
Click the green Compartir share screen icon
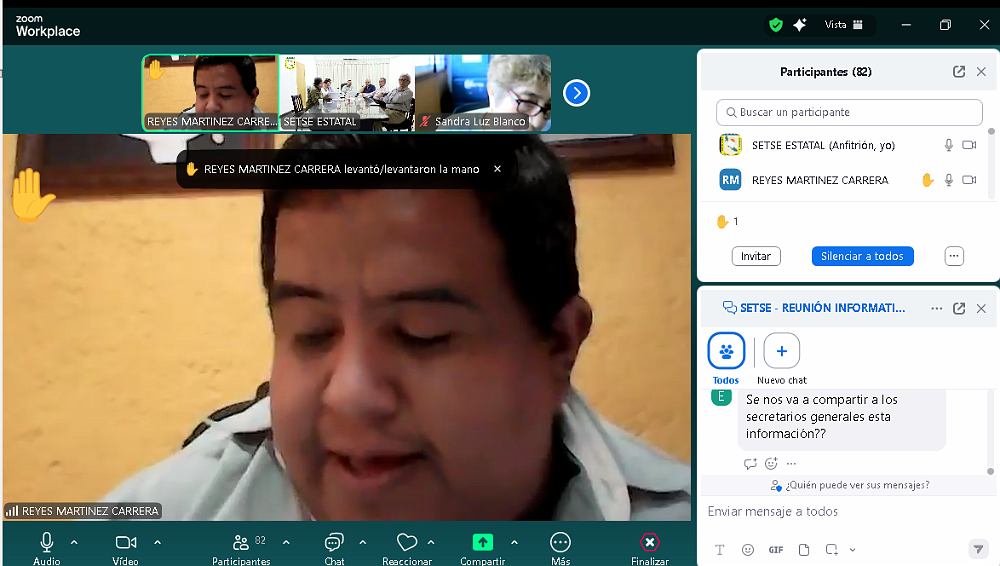coord(483,542)
